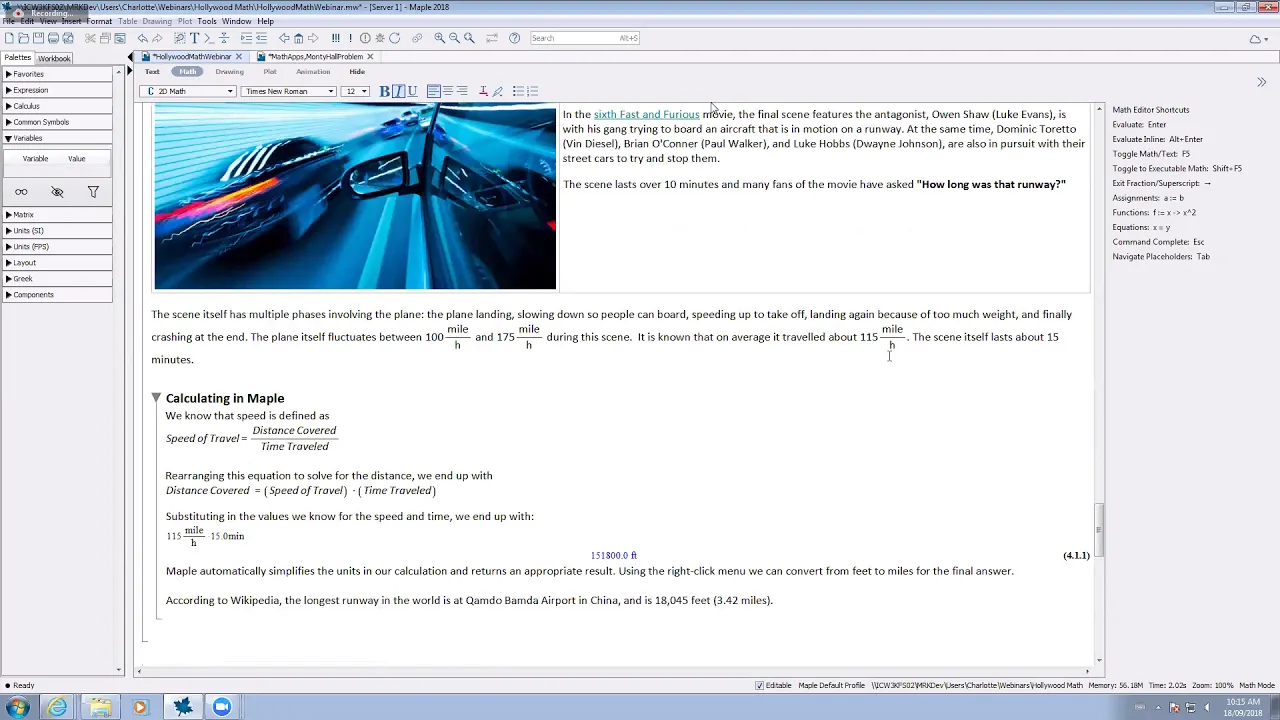1280x720 pixels.
Task: Create a new document with the New icon
Action: pos(8,38)
